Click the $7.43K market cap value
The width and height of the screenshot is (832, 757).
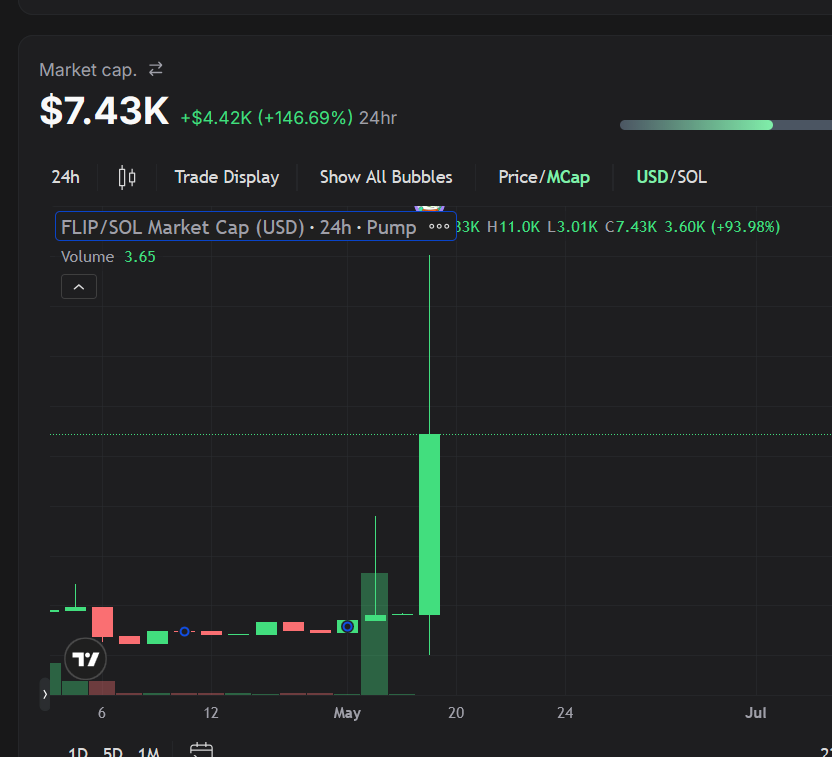(x=104, y=111)
